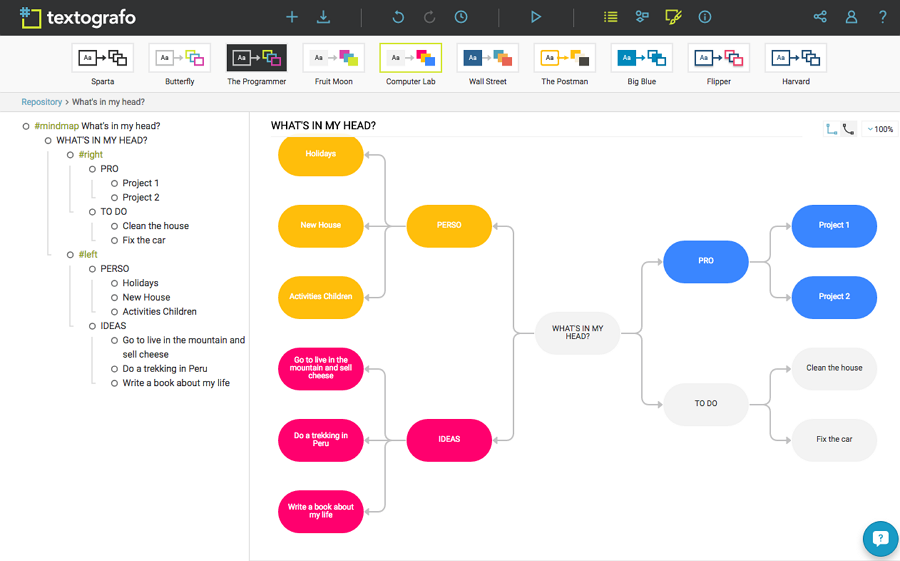Click the download icon in top toolbar
The width and height of the screenshot is (900, 561).
tap(323, 17)
